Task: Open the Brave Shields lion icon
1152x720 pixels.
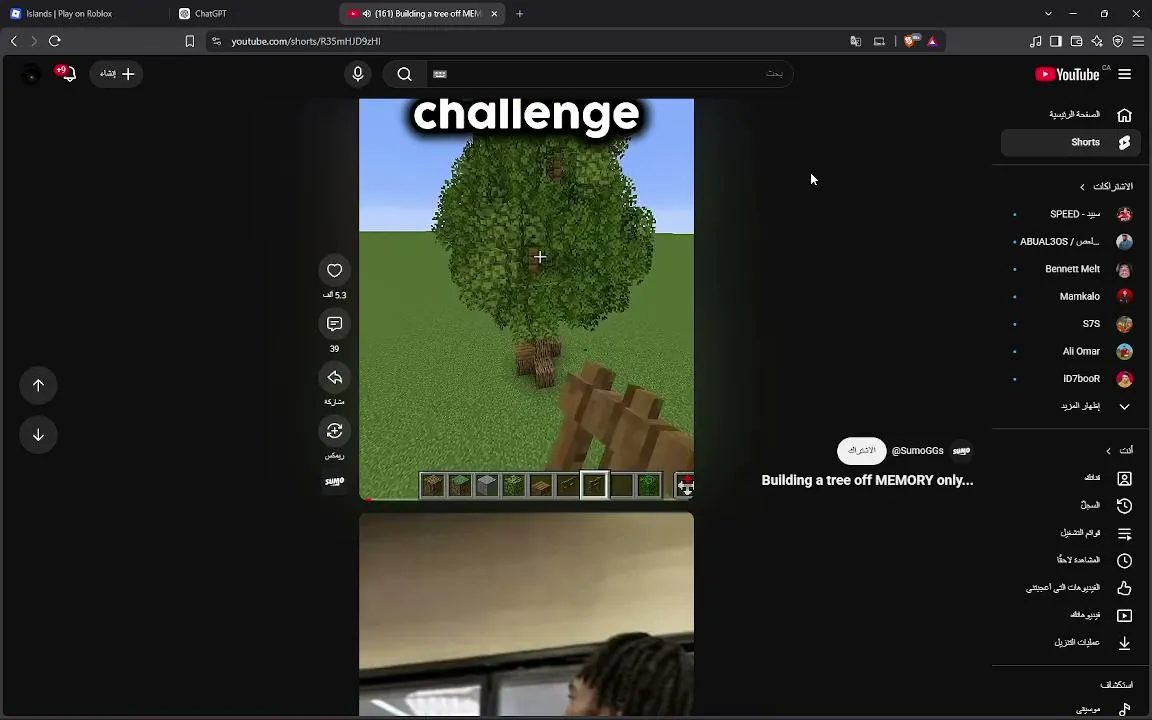Action: (x=911, y=41)
